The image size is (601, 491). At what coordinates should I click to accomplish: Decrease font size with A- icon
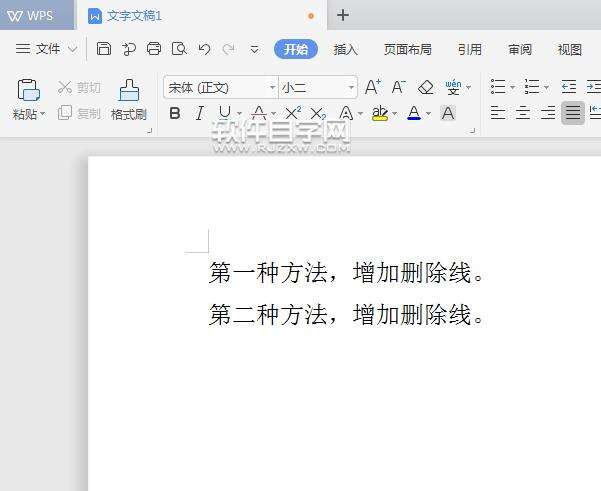point(399,87)
